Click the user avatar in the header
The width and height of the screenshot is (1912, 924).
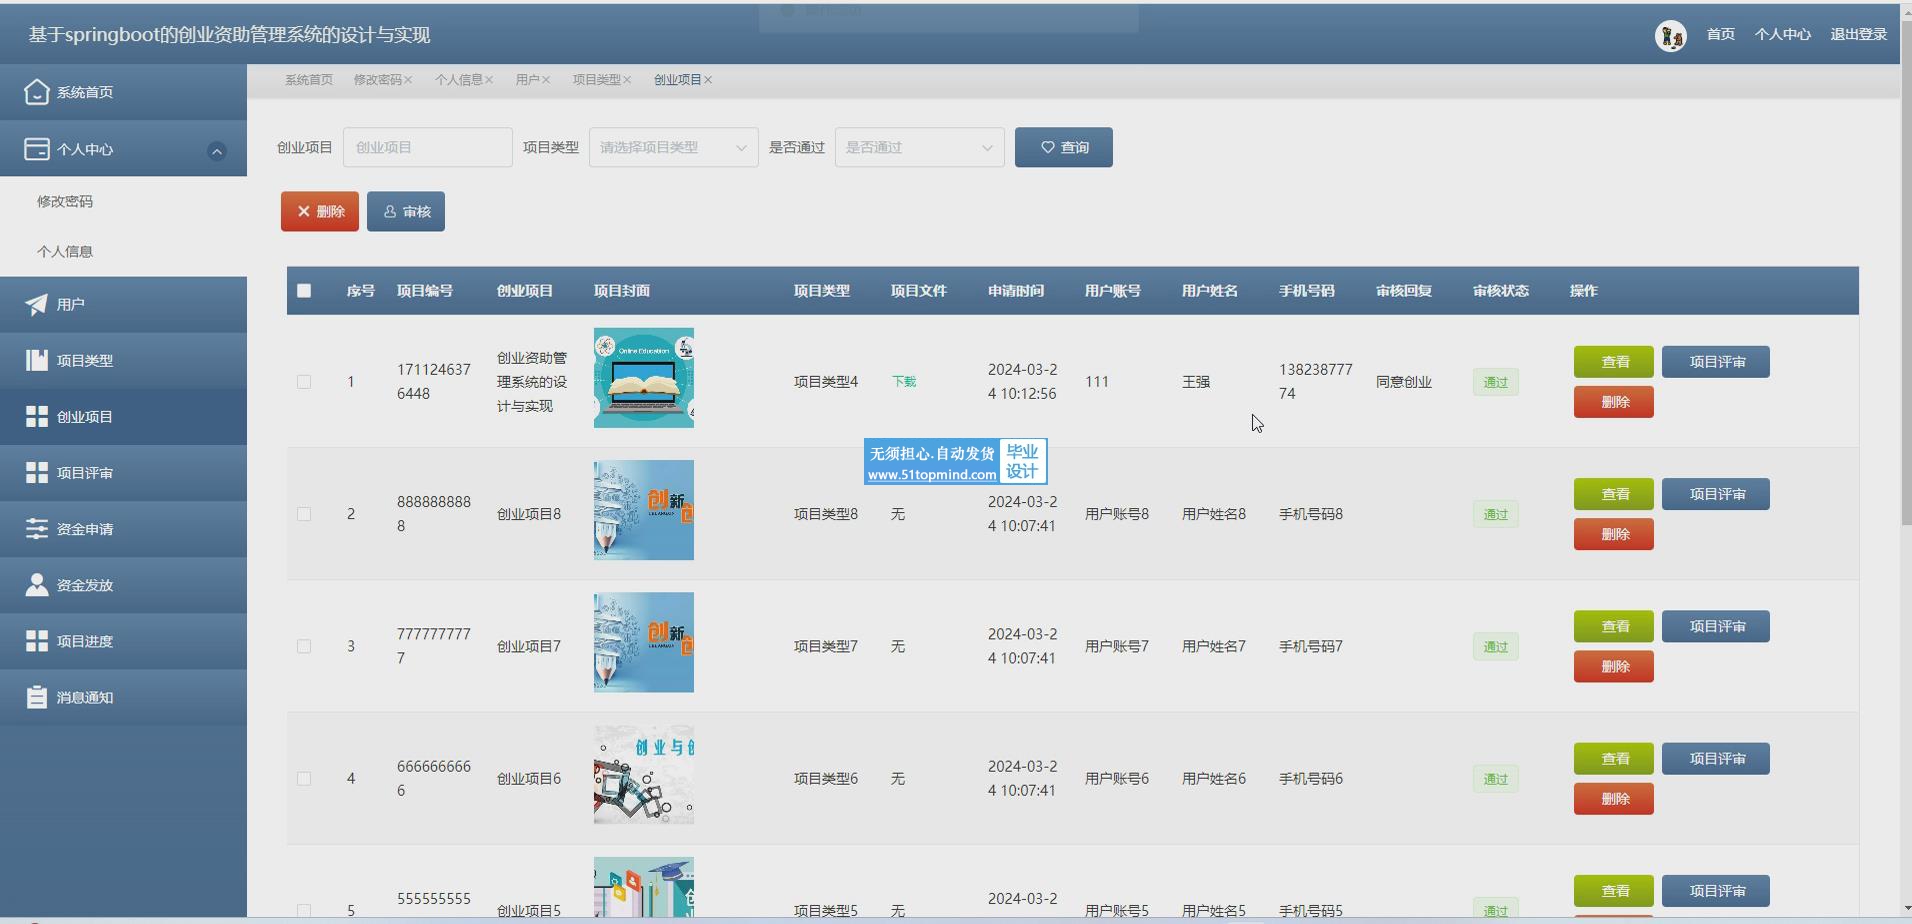1670,36
